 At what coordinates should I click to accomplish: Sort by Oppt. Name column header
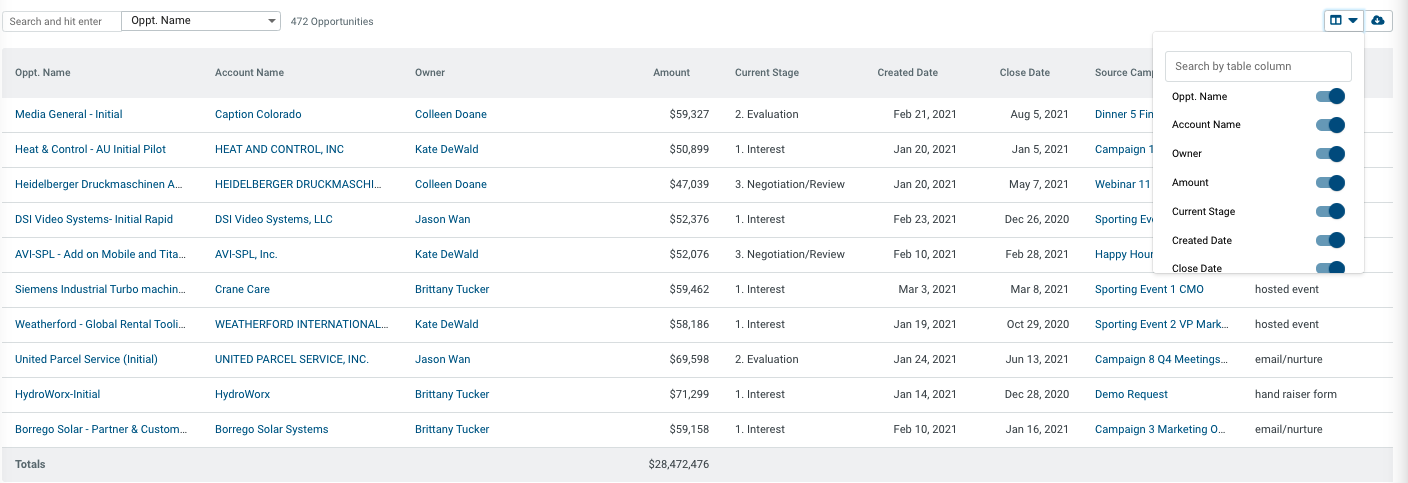[x=43, y=72]
